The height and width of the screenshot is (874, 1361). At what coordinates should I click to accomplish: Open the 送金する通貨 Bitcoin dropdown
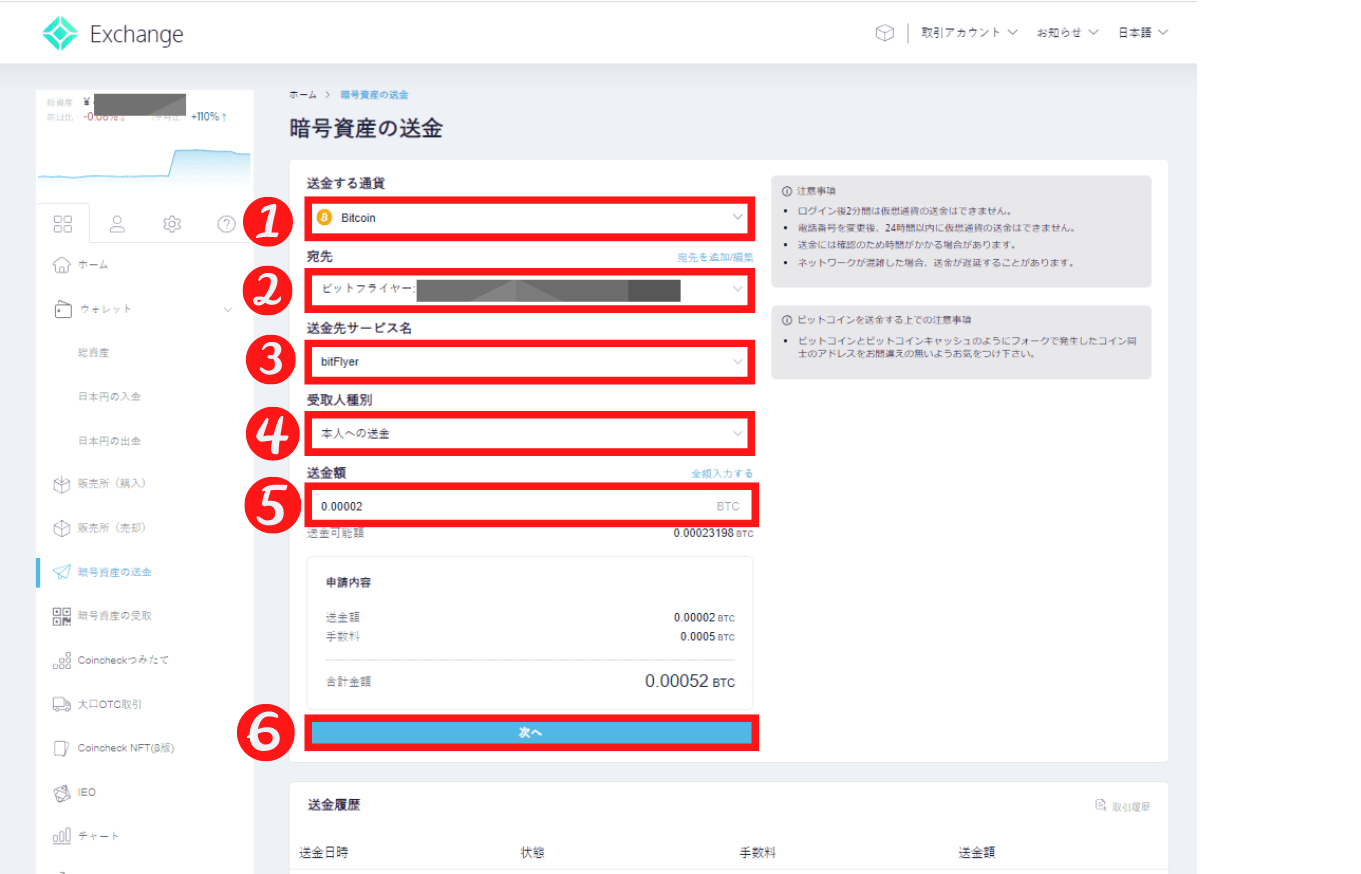[530, 217]
